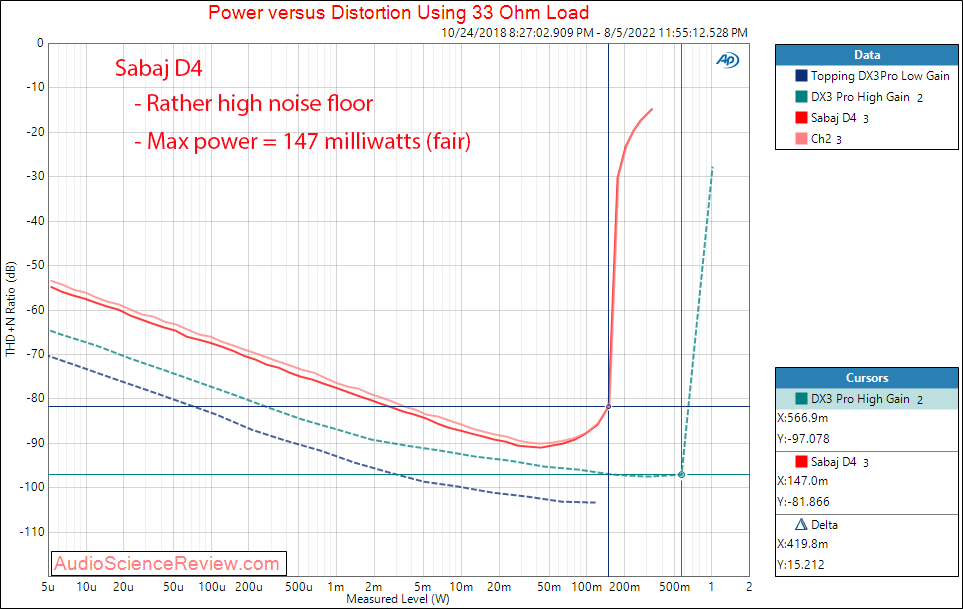Click the 1m tick label on x-axis

pos(335,587)
